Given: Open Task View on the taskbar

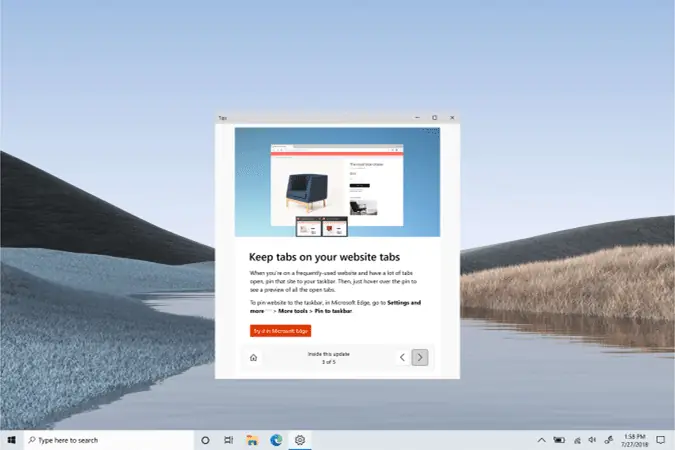Looking at the screenshot, I should point(229,440).
